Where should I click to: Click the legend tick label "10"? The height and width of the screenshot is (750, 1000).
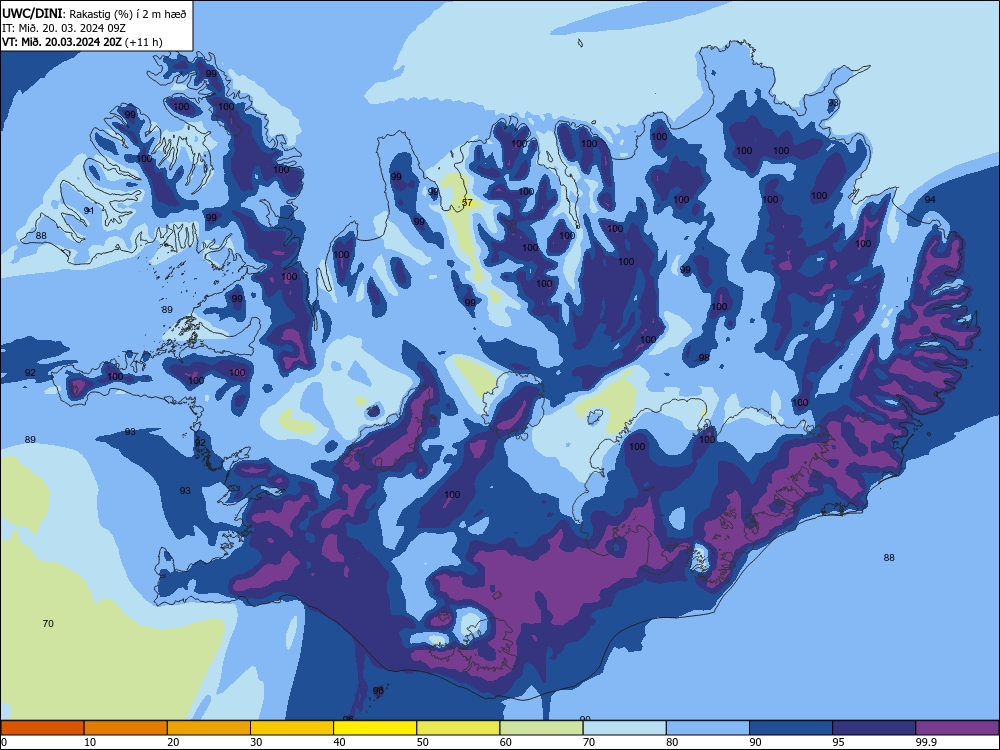tap(90, 742)
